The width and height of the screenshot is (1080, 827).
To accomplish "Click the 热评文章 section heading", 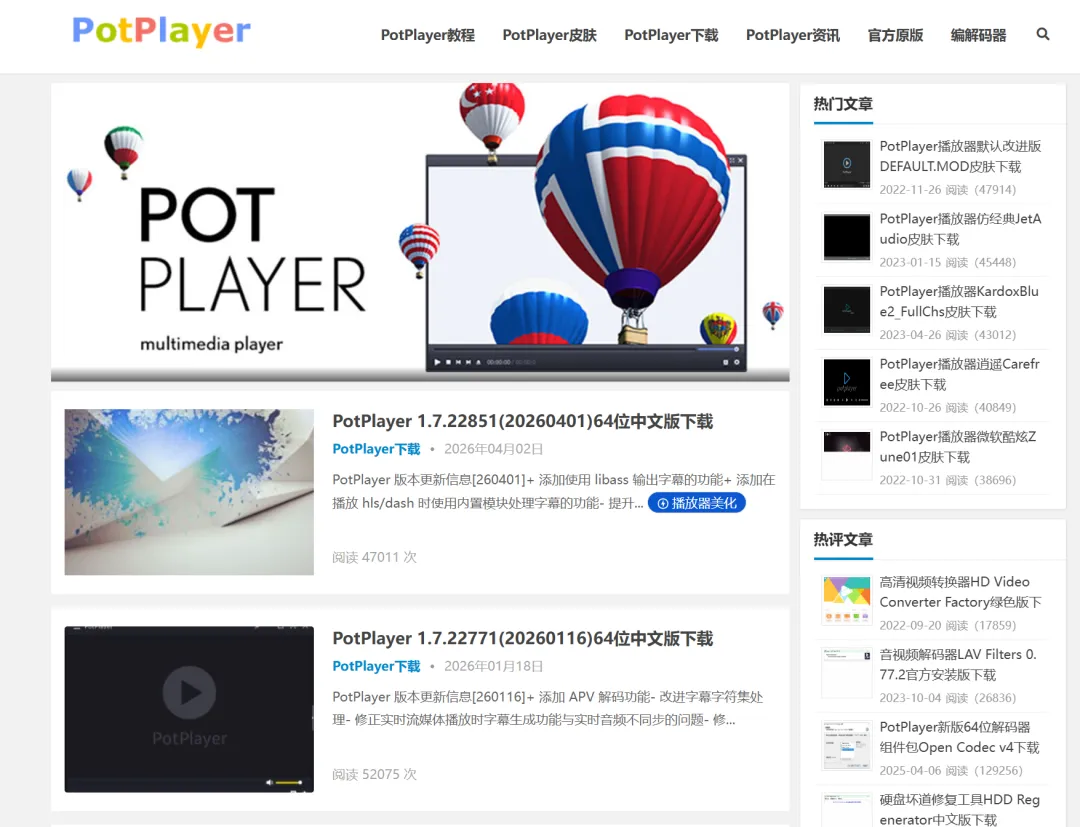I will point(843,540).
